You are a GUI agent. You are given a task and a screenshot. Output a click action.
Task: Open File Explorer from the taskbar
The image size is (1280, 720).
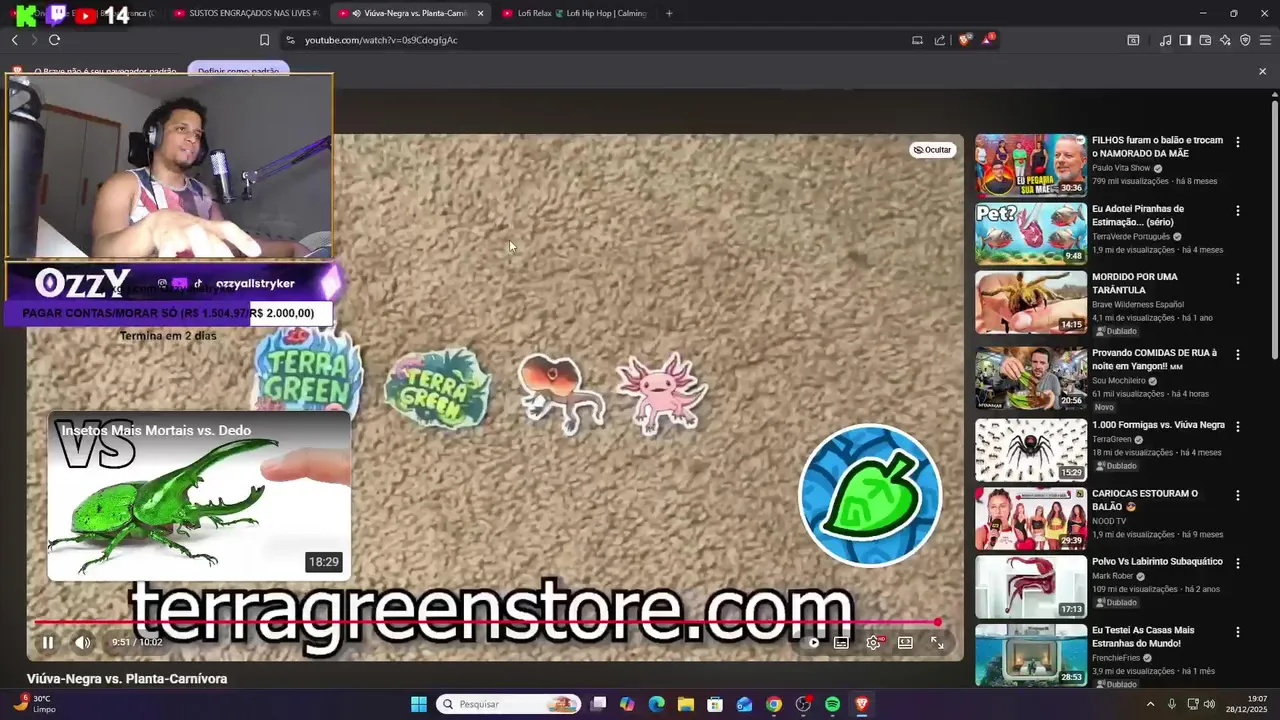[686, 704]
